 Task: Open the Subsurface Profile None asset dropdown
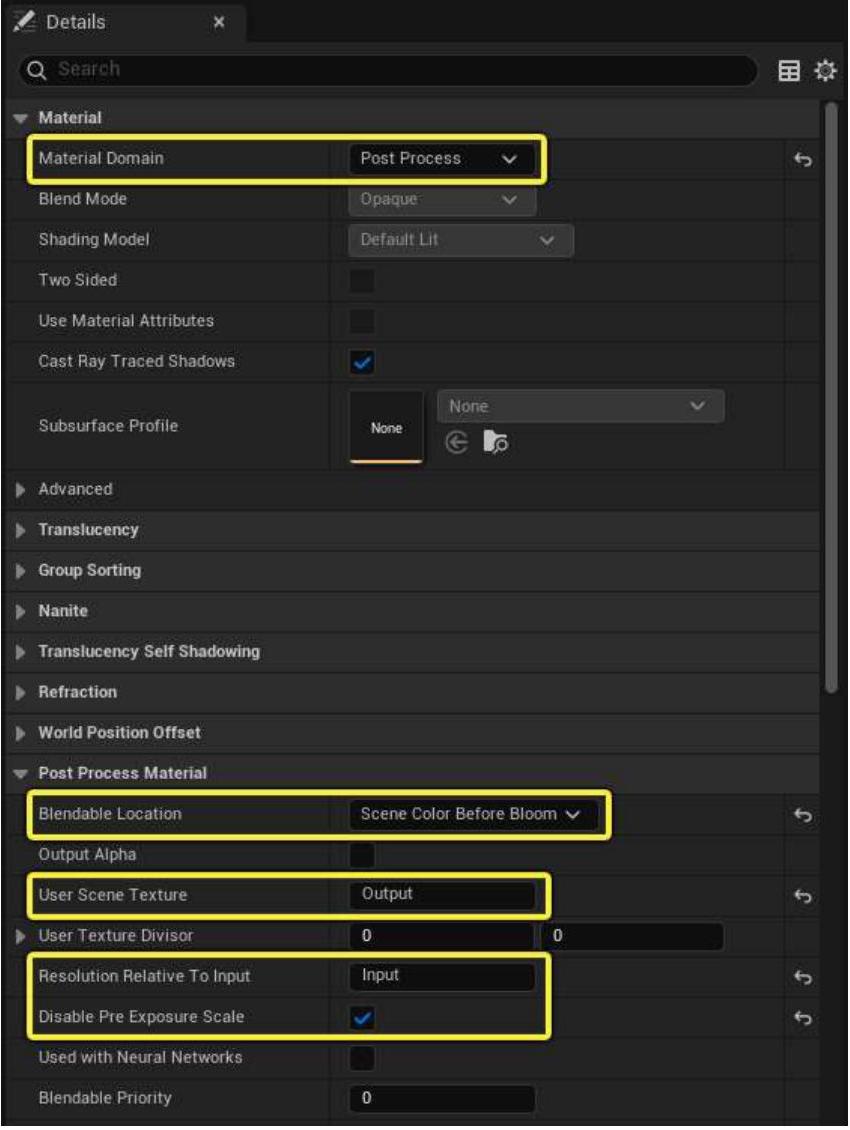[x=580, y=407]
